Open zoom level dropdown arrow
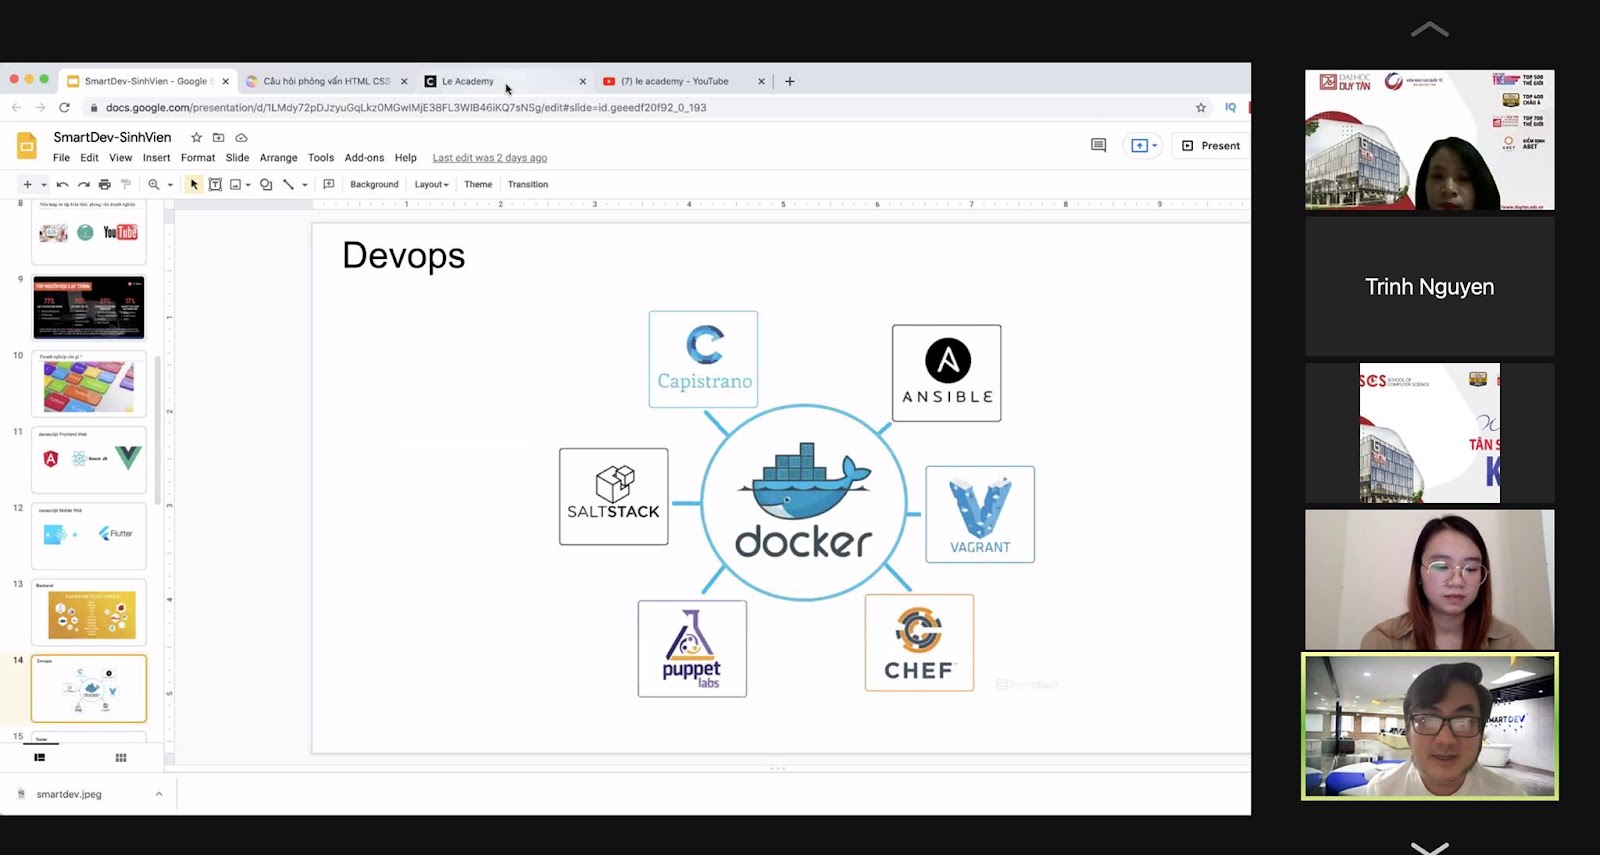Viewport: 1600px width, 855px height. (170, 185)
